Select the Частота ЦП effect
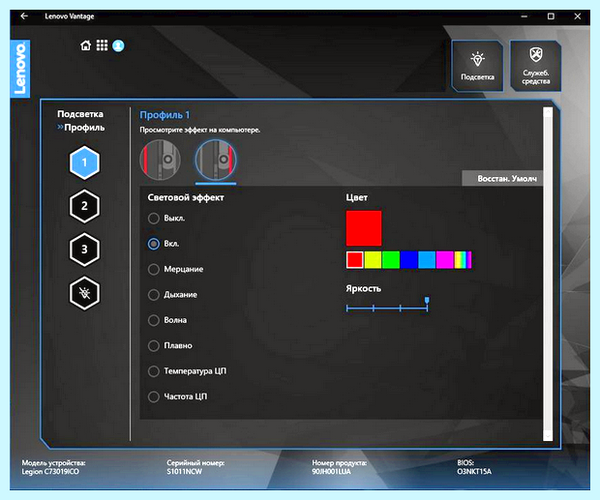This screenshot has height=500, width=600. 178,397
